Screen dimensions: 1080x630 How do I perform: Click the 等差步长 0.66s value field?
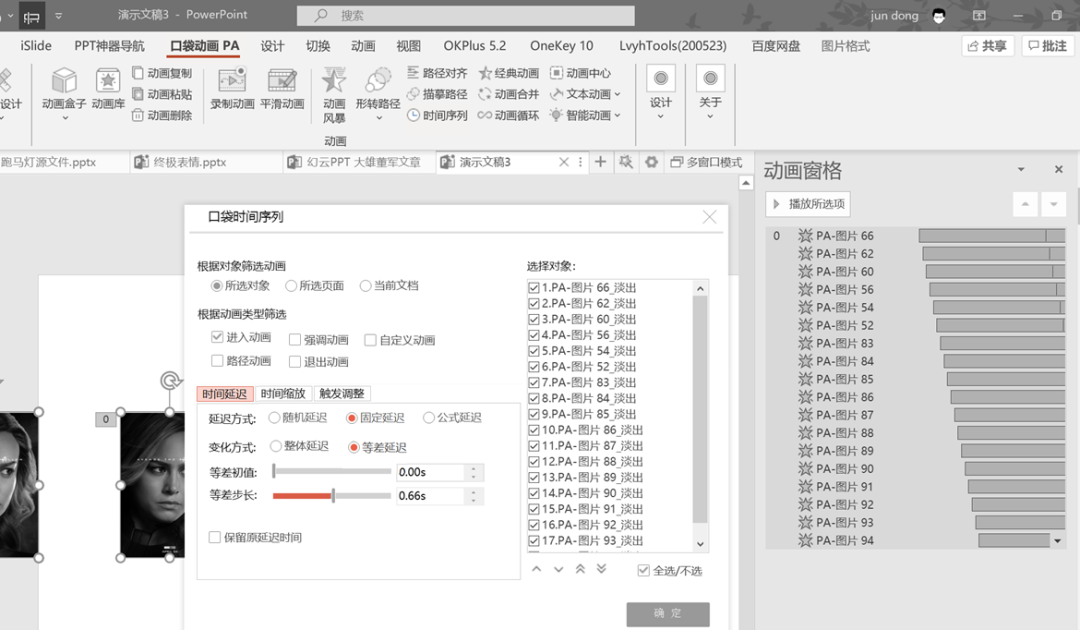(430, 496)
